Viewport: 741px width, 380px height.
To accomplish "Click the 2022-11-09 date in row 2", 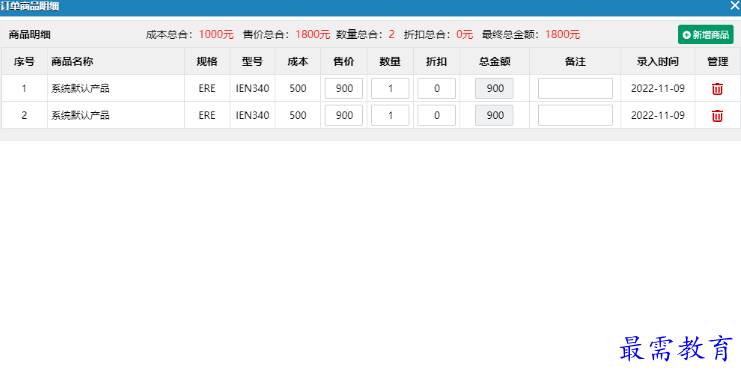I will point(658,115).
